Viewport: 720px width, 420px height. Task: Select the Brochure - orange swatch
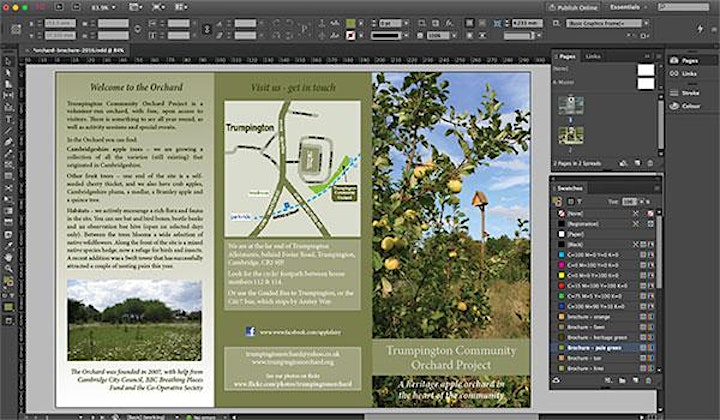point(604,317)
